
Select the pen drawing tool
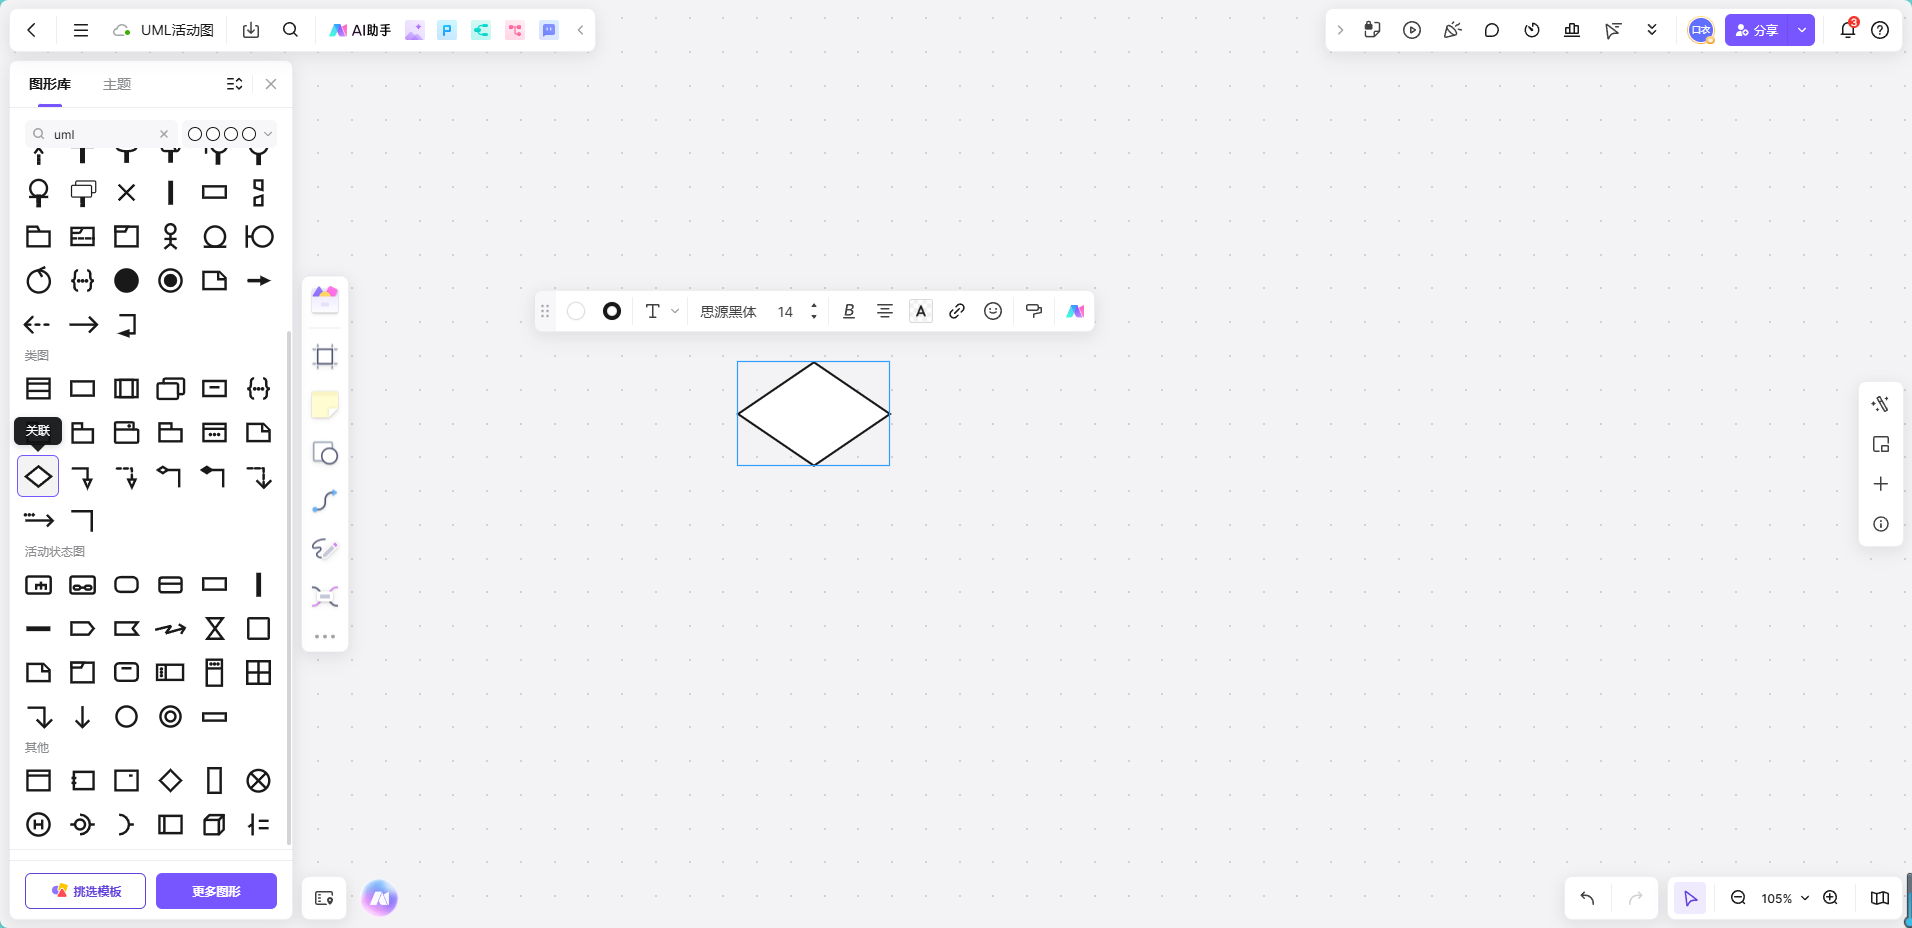click(x=325, y=549)
